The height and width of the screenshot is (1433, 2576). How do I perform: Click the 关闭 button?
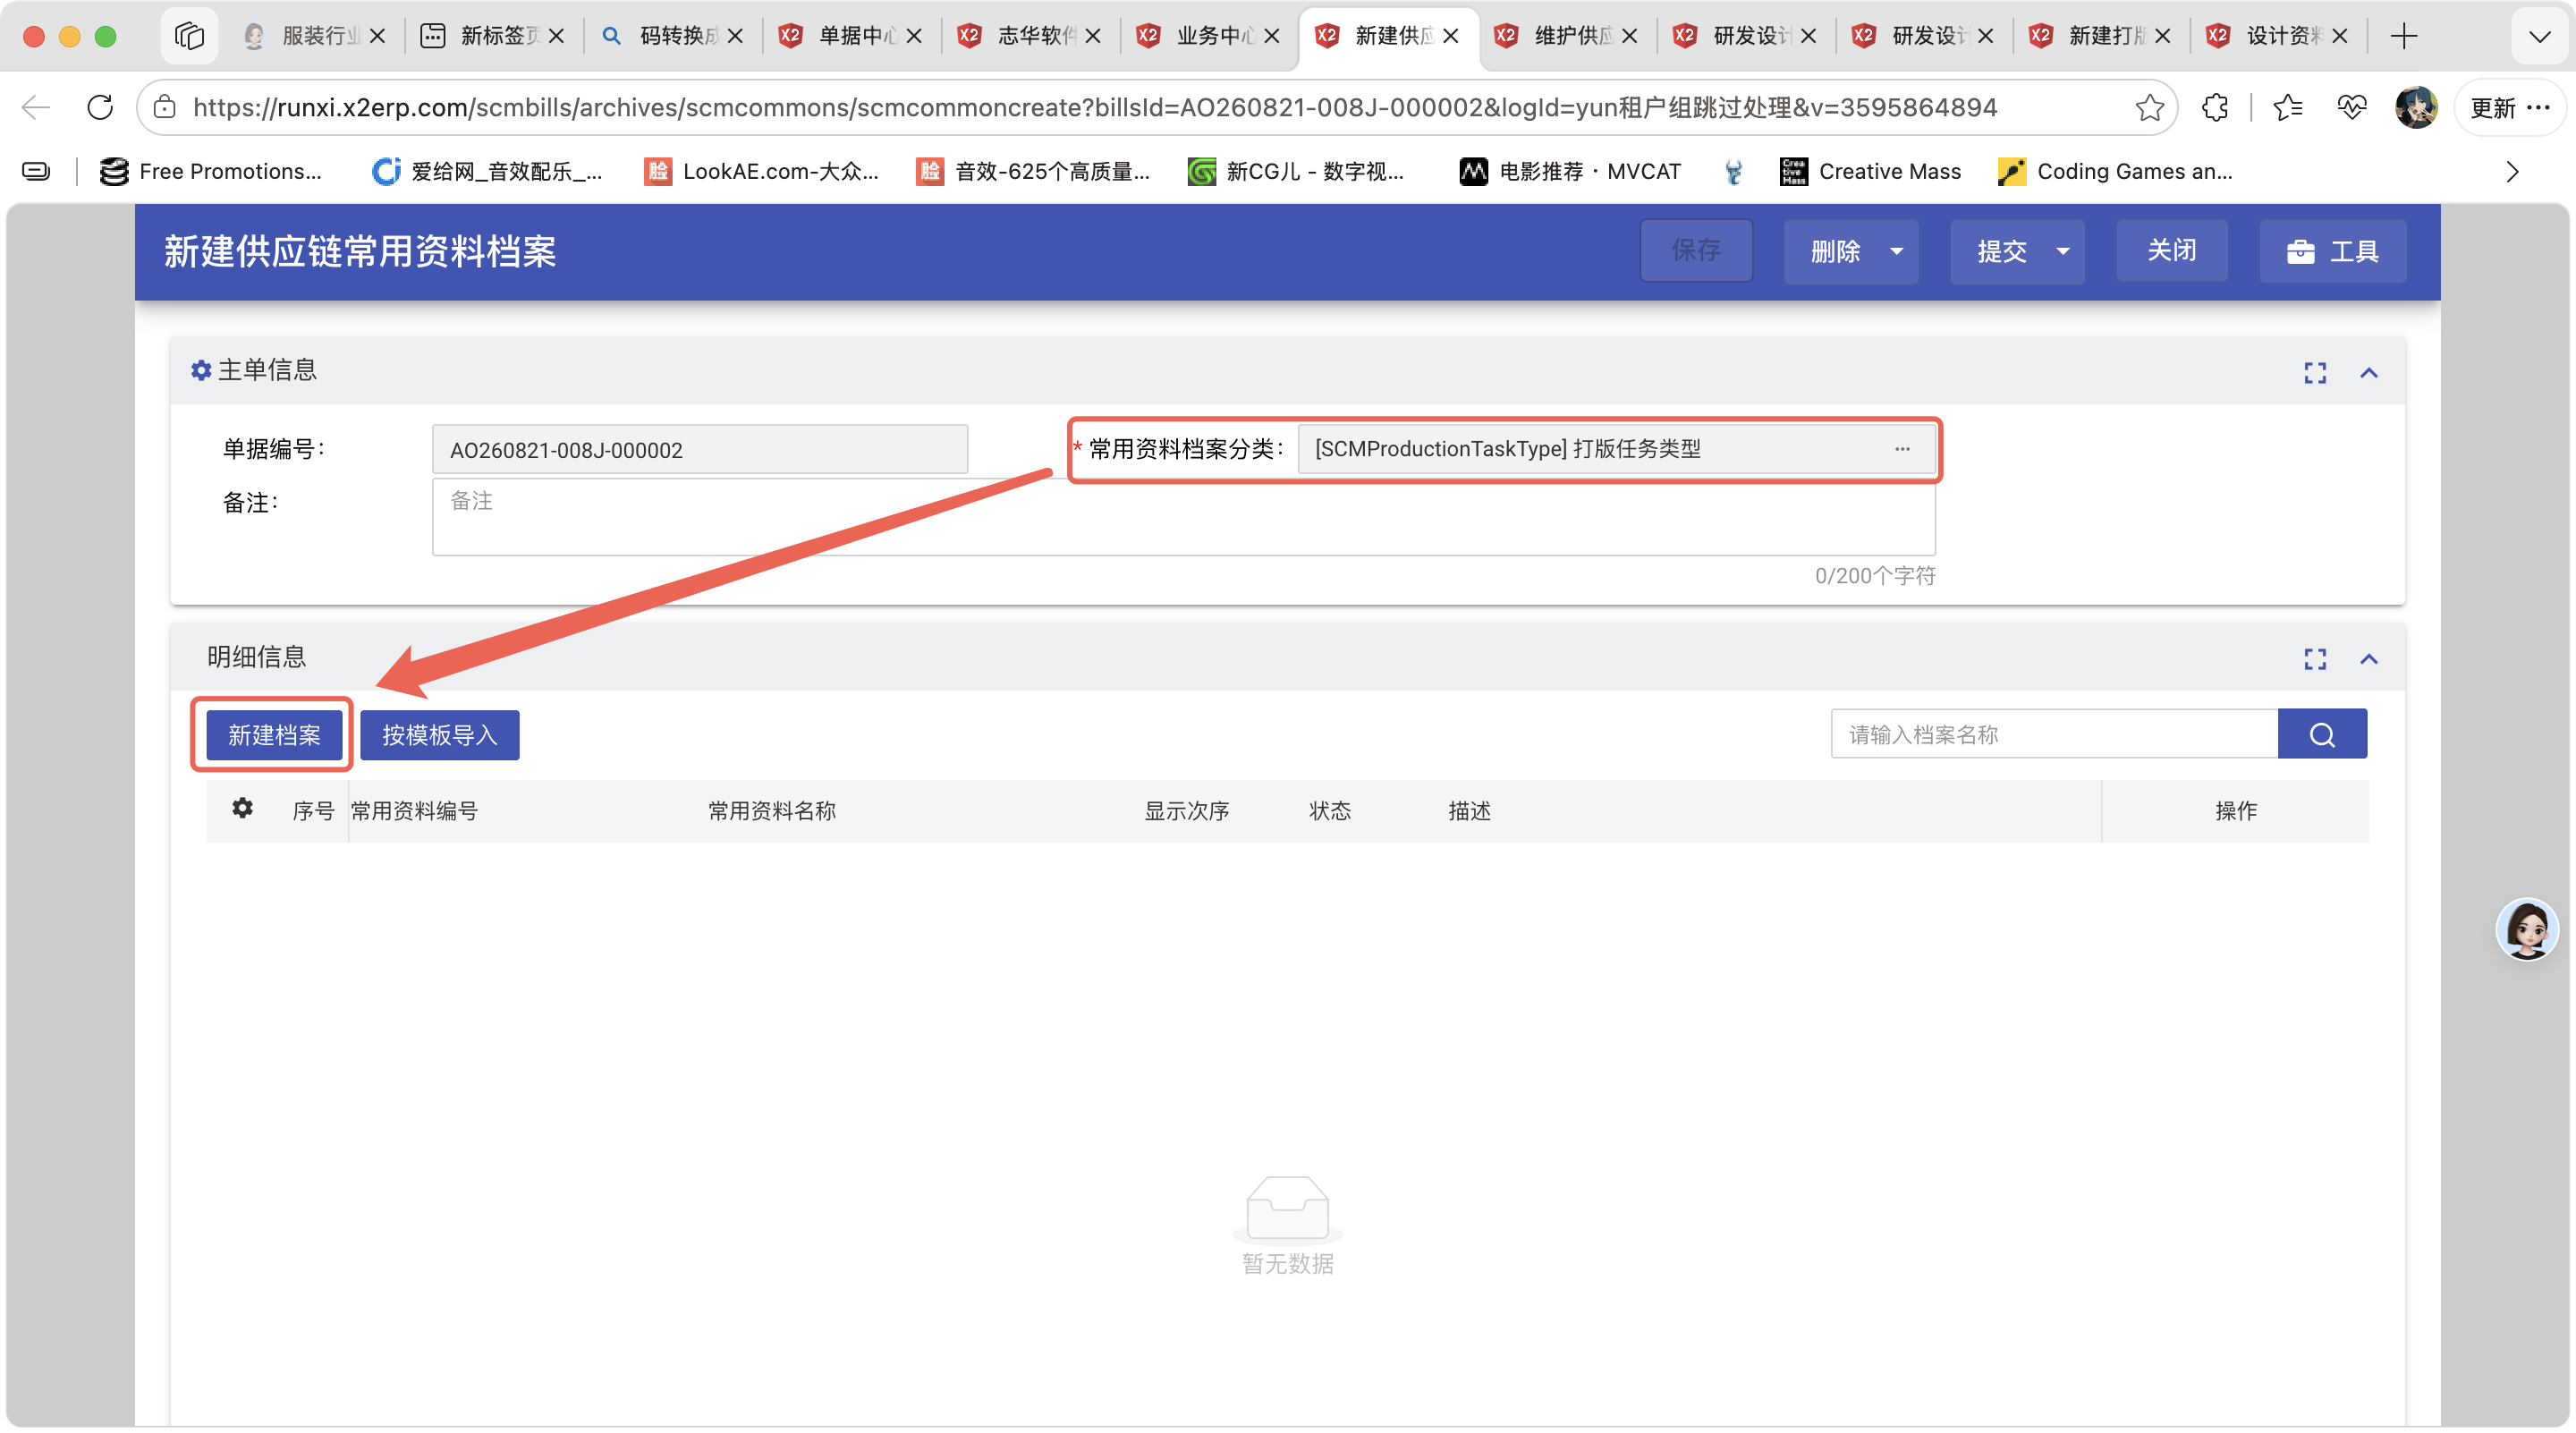pos(2172,251)
